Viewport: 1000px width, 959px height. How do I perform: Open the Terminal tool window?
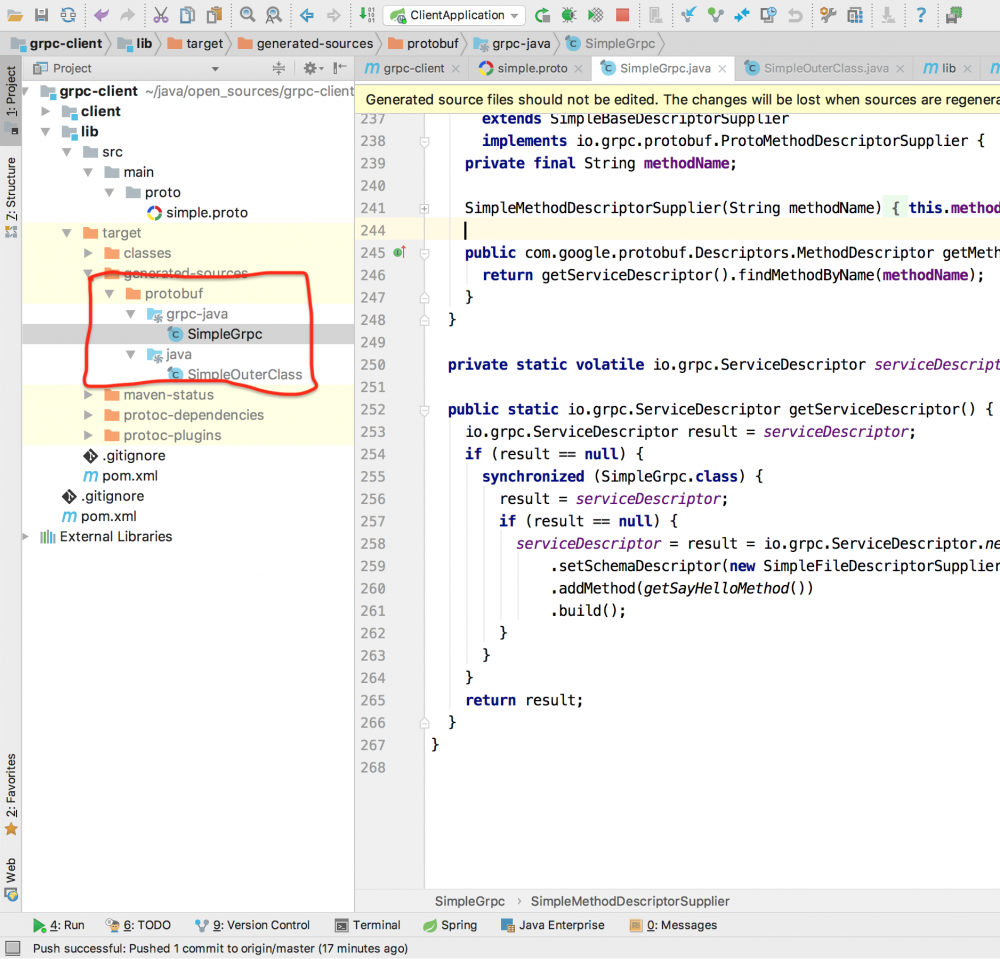tap(368, 925)
